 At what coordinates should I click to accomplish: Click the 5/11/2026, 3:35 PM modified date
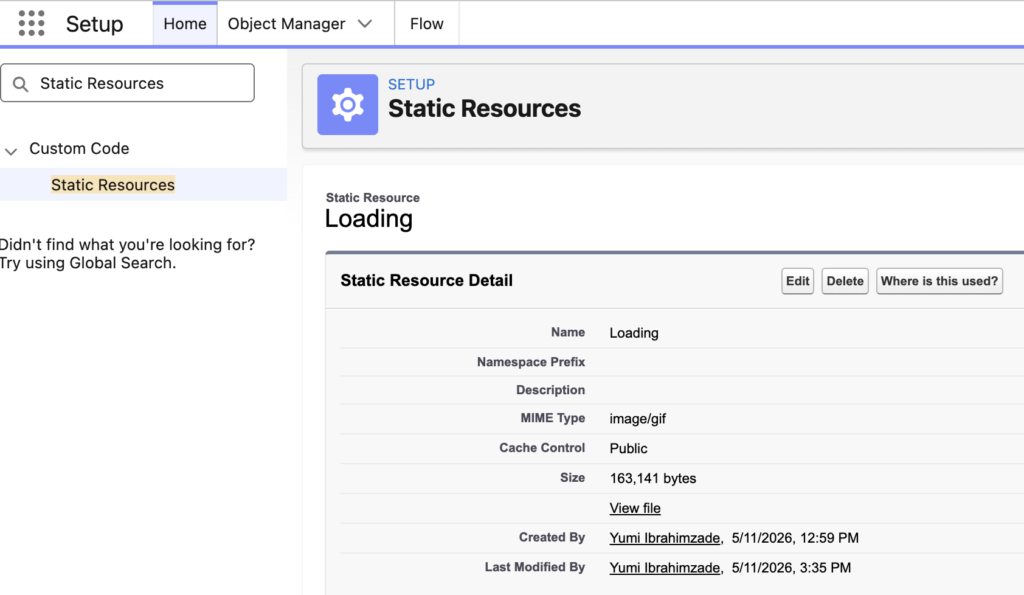(791, 568)
